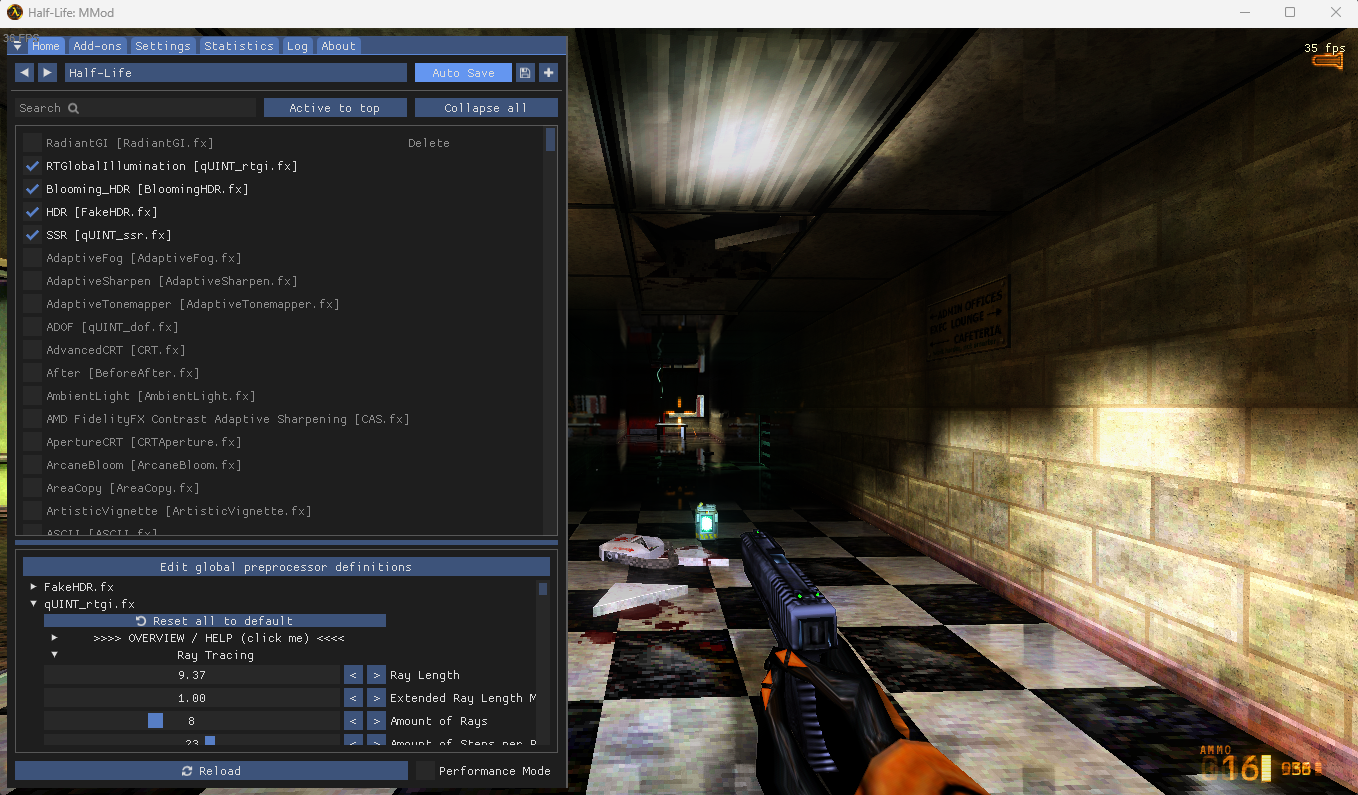Click the Half-Life preset name field
Image resolution: width=1358 pixels, height=795 pixels.
click(x=236, y=73)
